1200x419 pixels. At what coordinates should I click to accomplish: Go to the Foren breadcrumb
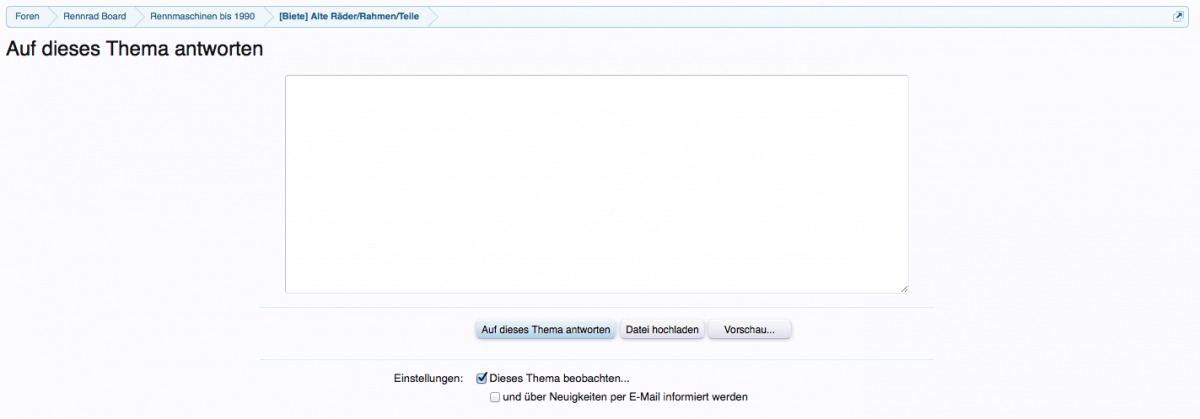(x=27, y=17)
